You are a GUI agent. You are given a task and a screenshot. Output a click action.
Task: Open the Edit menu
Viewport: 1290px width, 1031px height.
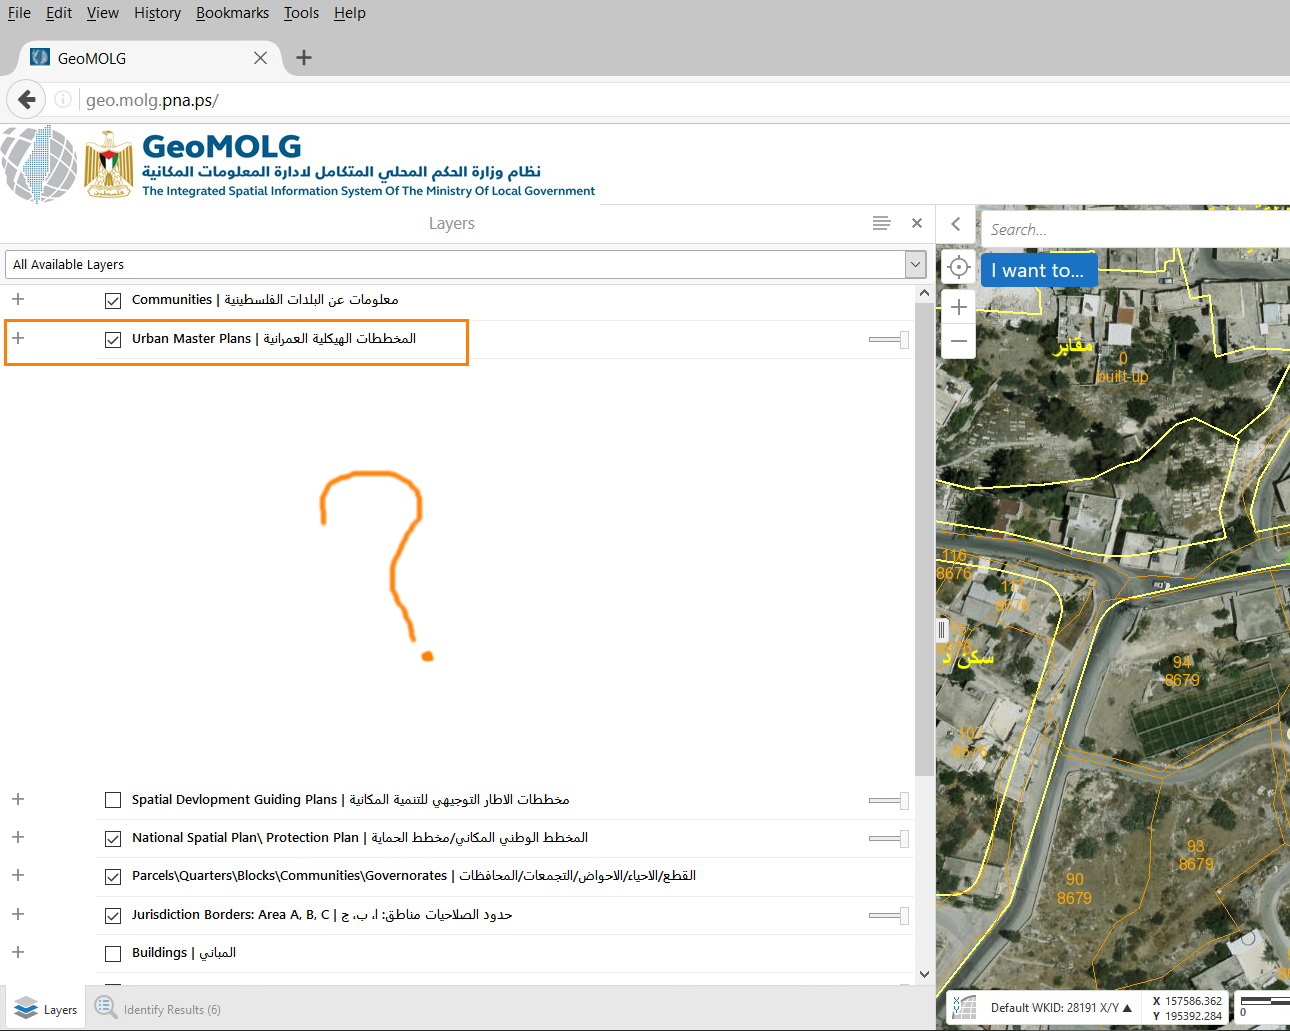[x=59, y=13]
